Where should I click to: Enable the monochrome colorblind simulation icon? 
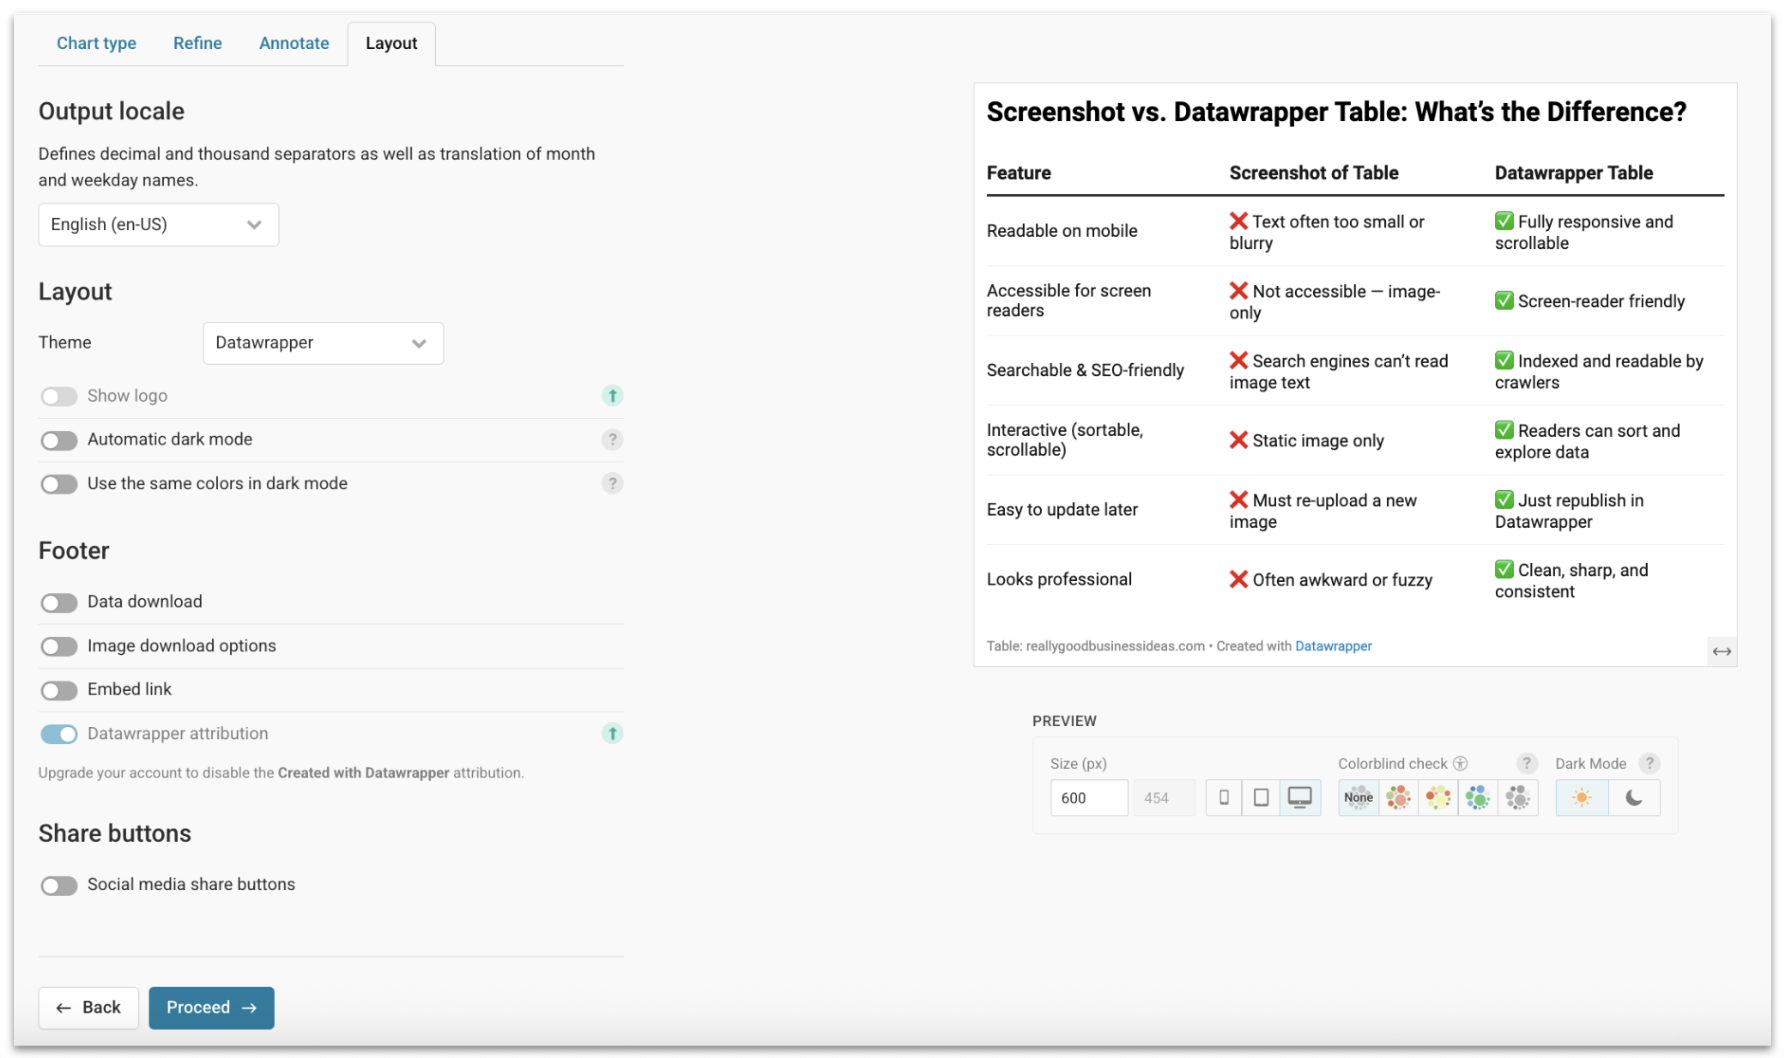point(1518,797)
